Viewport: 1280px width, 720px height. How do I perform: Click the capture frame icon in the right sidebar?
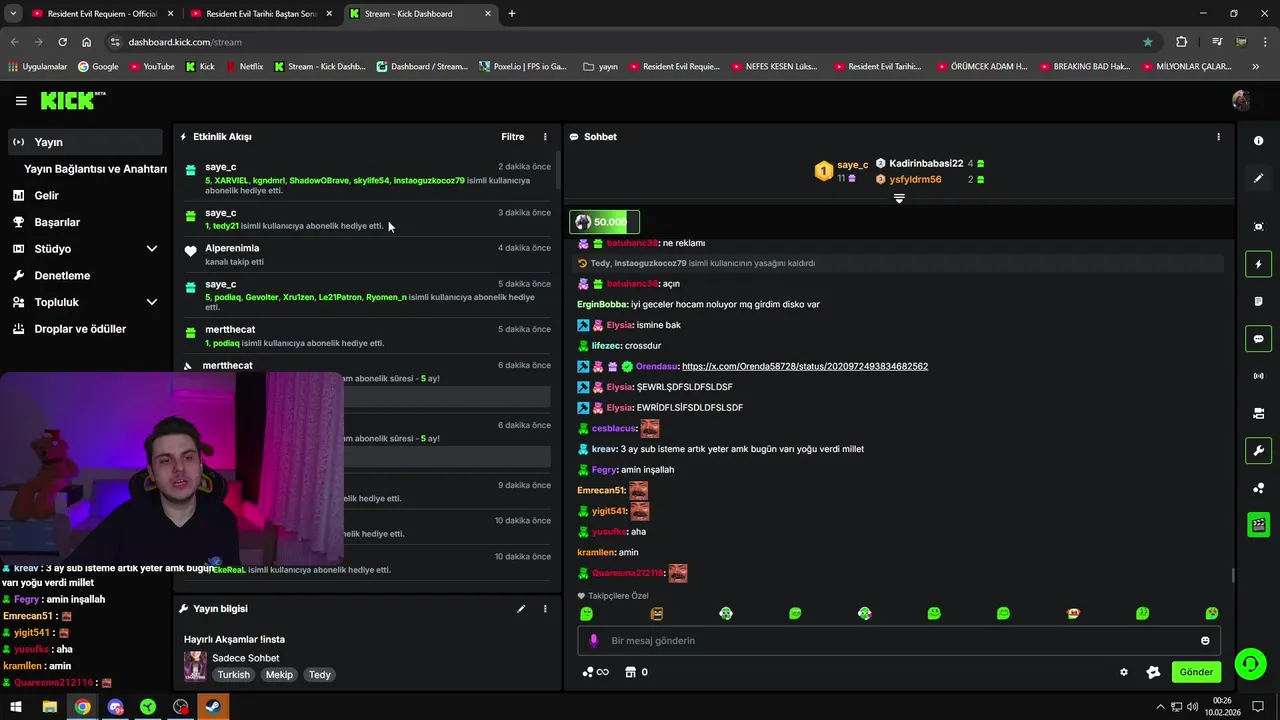[x=1258, y=227]
